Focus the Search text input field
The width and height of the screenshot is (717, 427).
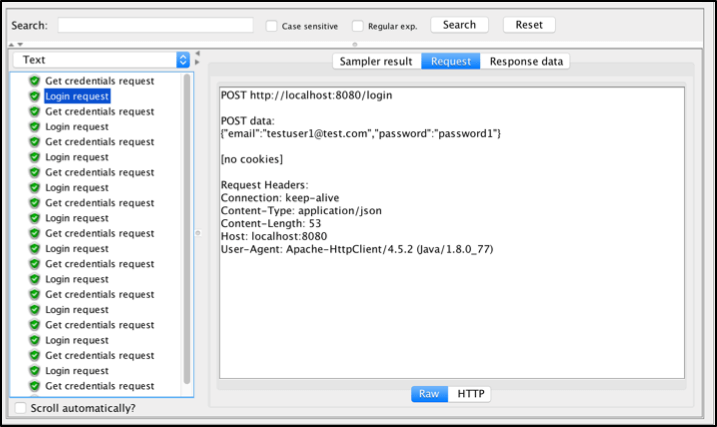(x=155, y=25)
